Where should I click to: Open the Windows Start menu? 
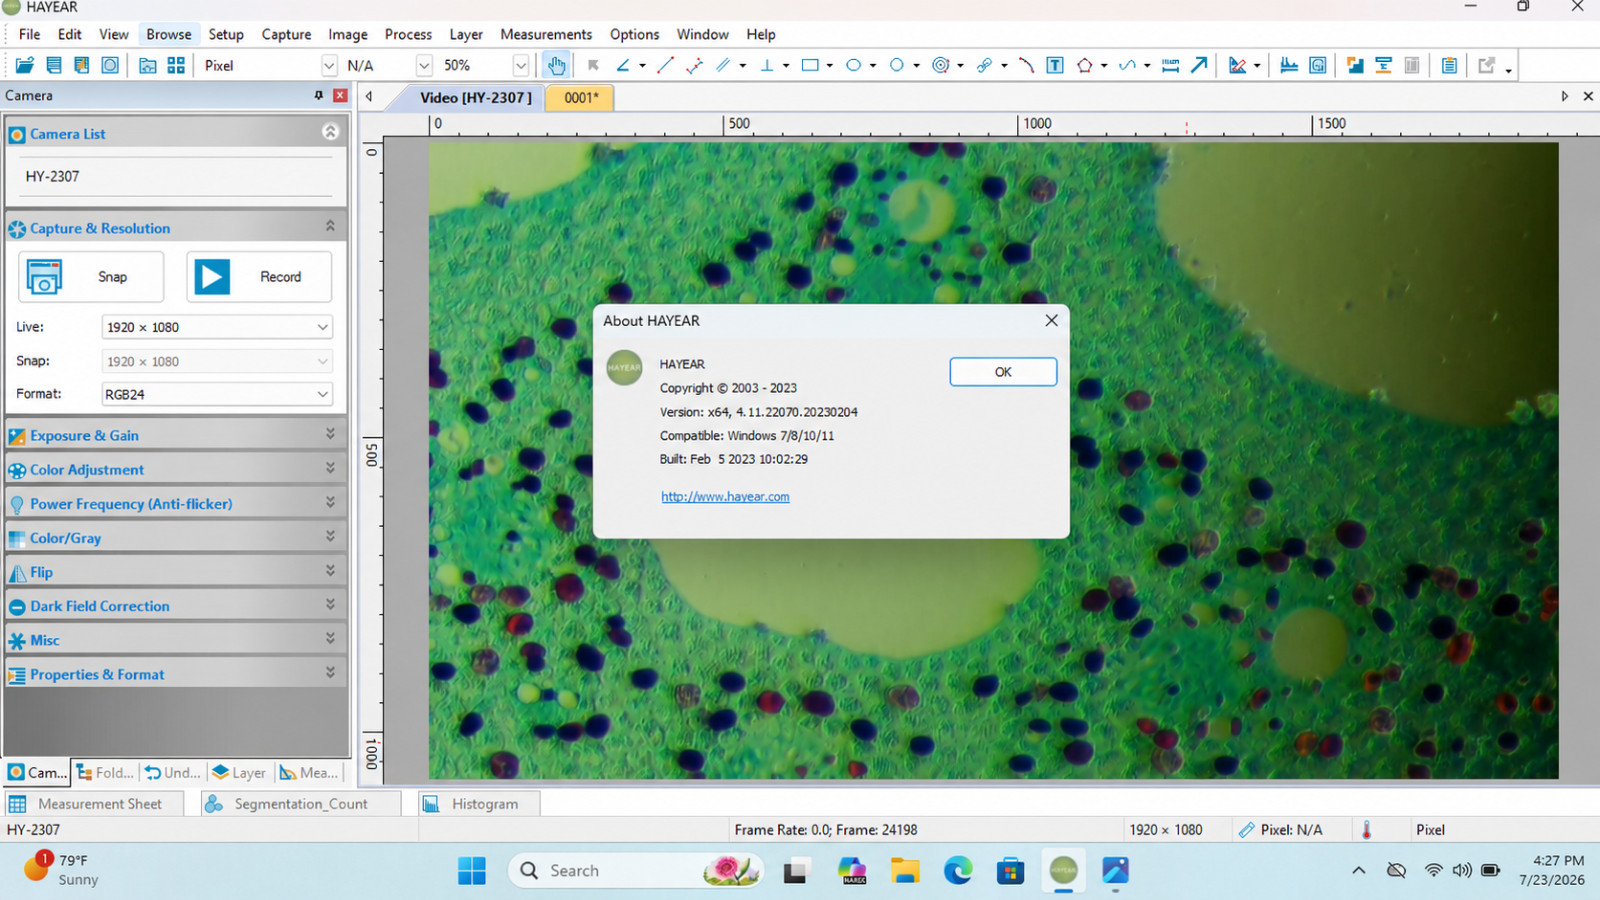click(x=472, y=871)
